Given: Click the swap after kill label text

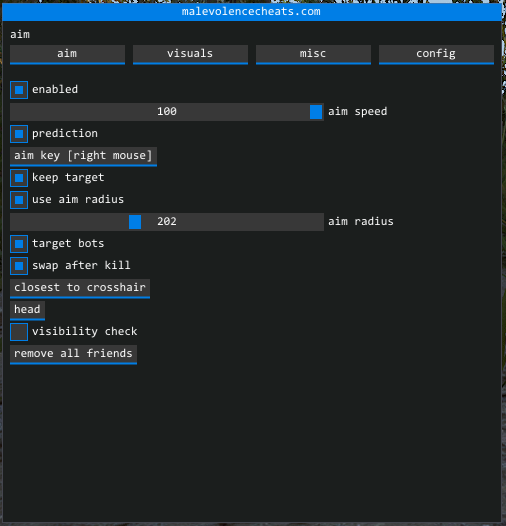Looking at the screenshot, I should pos(81,265).
